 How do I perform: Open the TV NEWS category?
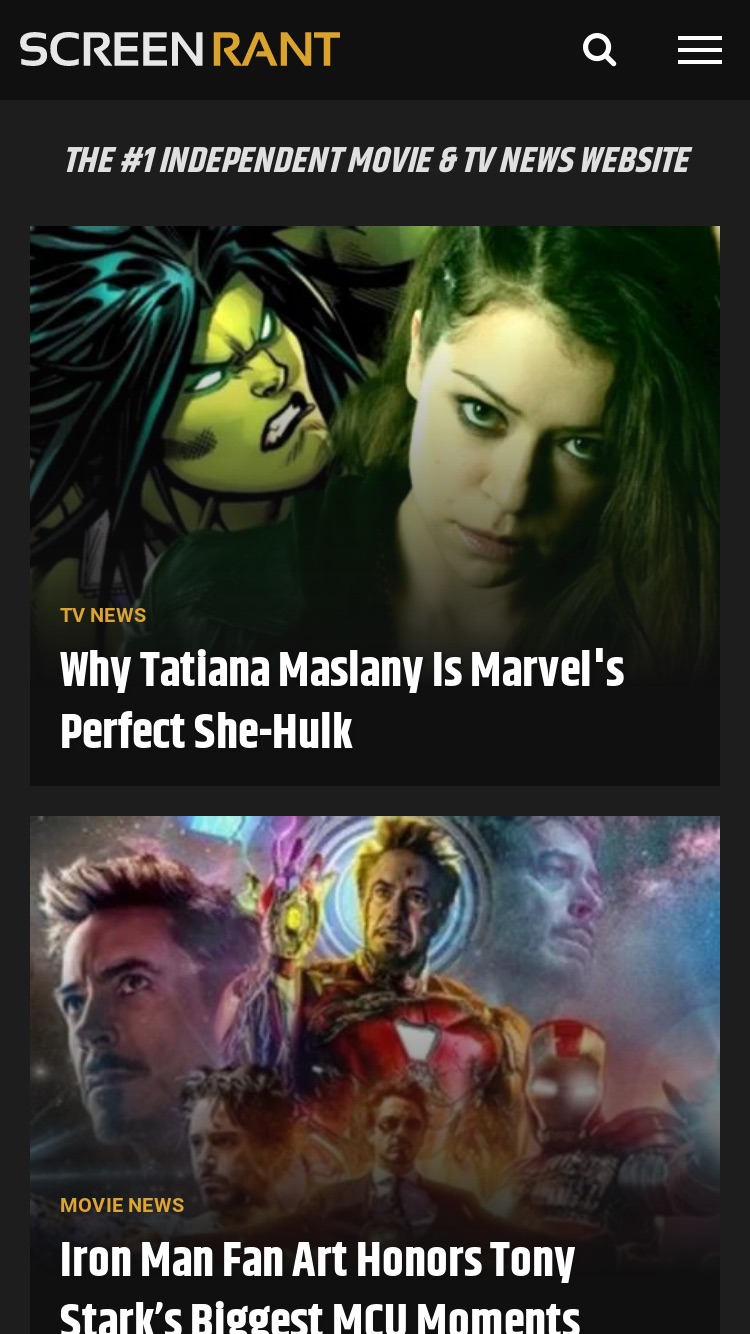pos(103,615)
